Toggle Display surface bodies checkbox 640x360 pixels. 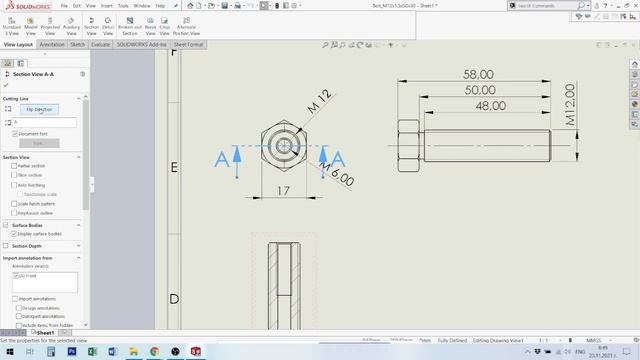click(14, 234)
